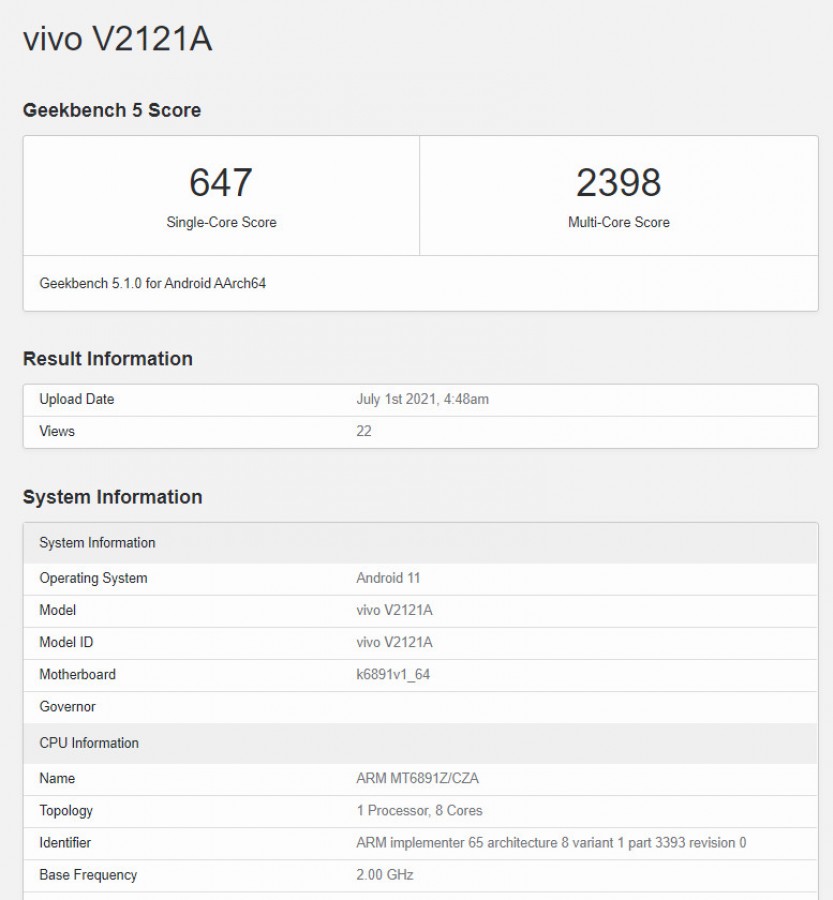Click the Multi-Core Score label

[619, 222]
